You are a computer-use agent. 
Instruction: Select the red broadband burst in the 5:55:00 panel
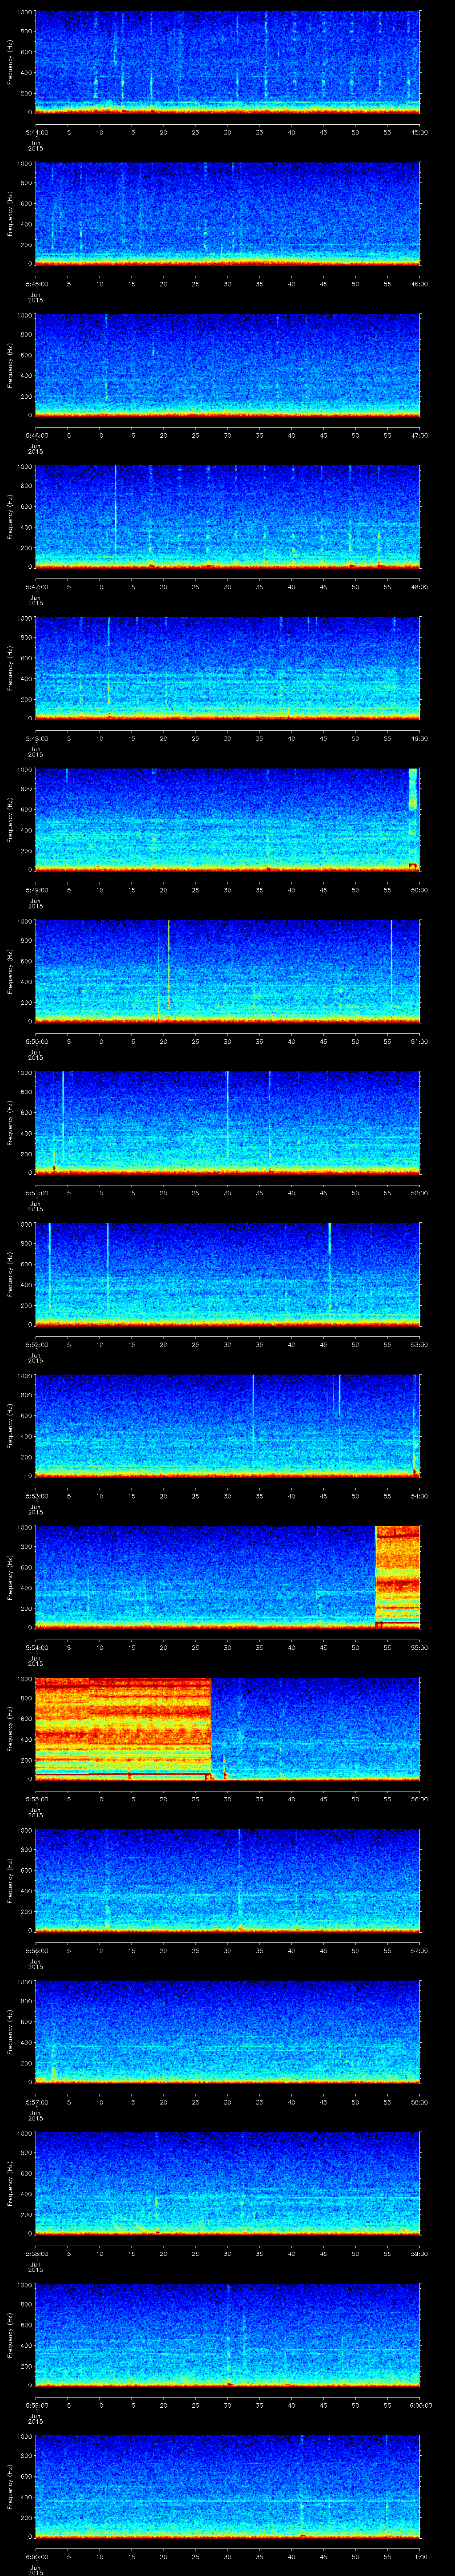tap(123, 1729)
